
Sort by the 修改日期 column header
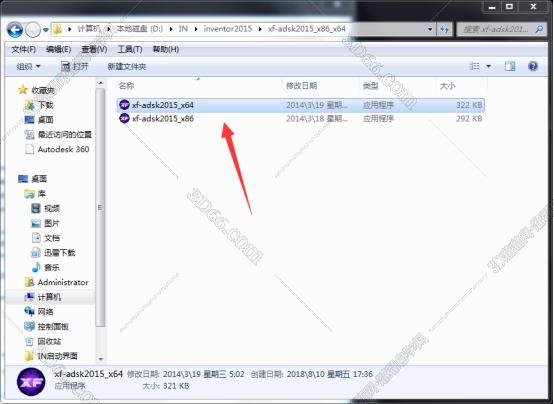[x=301, y=86]
